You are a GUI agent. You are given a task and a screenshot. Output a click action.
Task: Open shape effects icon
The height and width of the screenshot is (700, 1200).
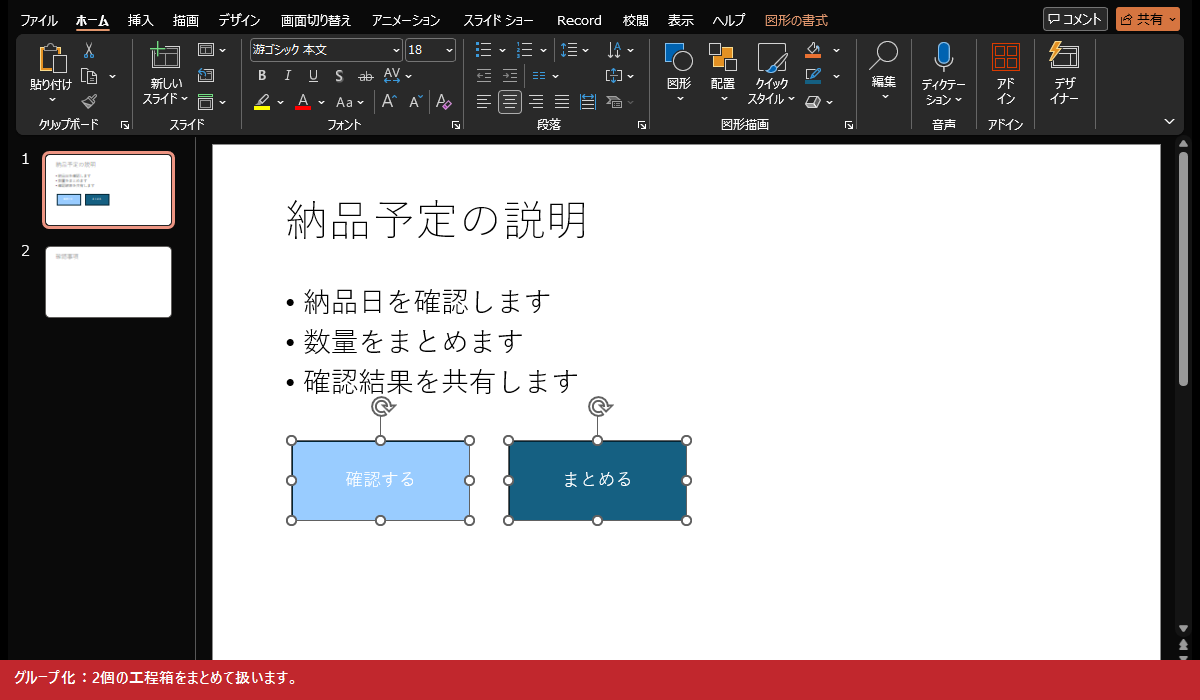[813, 101]
